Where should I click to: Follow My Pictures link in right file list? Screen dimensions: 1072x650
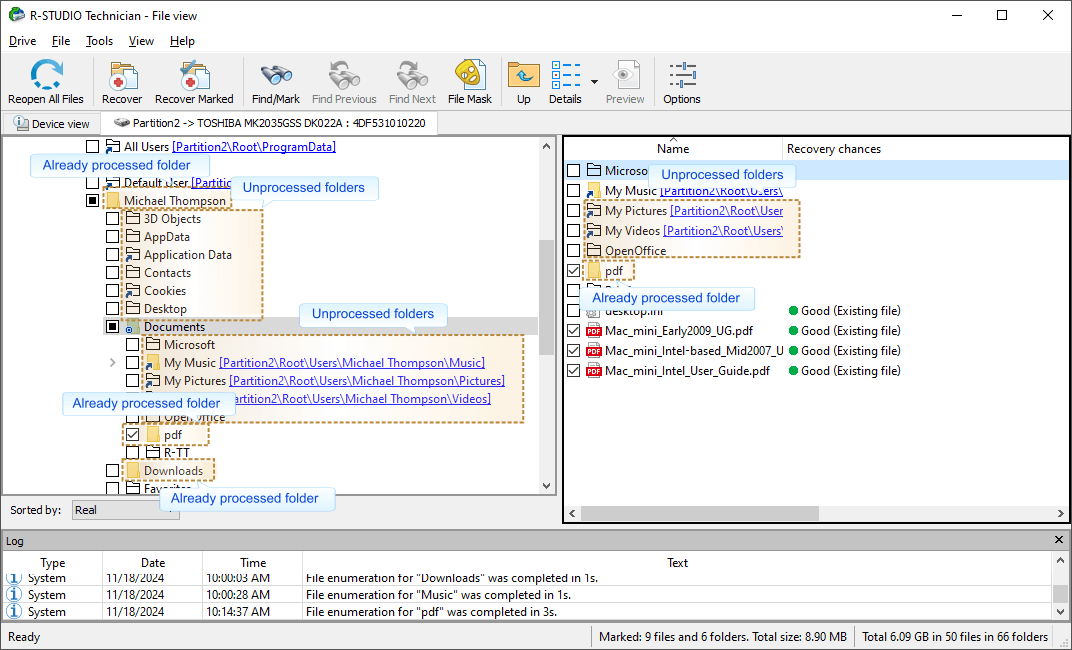point(727,211)
